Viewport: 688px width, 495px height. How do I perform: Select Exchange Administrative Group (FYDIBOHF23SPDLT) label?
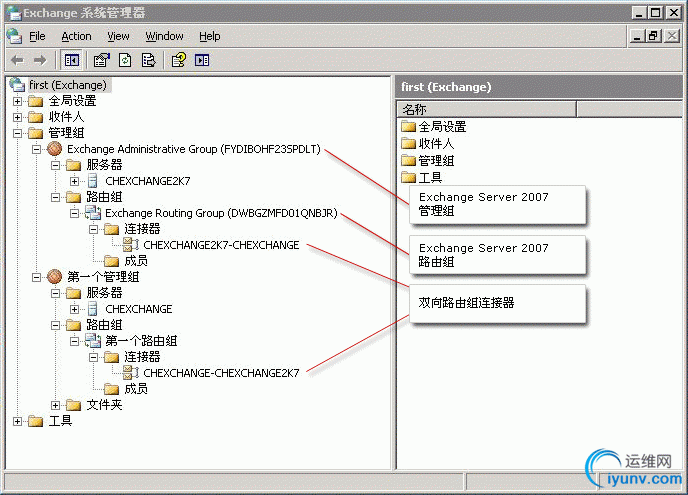pos(194,149)
